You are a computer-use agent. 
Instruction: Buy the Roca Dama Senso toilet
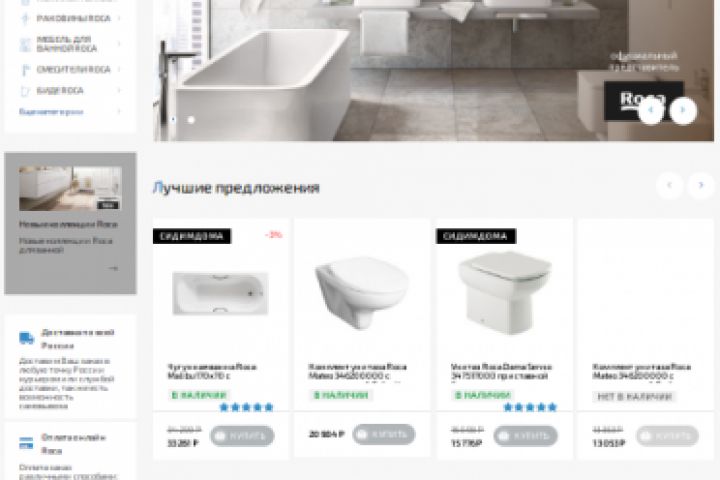(525, 435)
